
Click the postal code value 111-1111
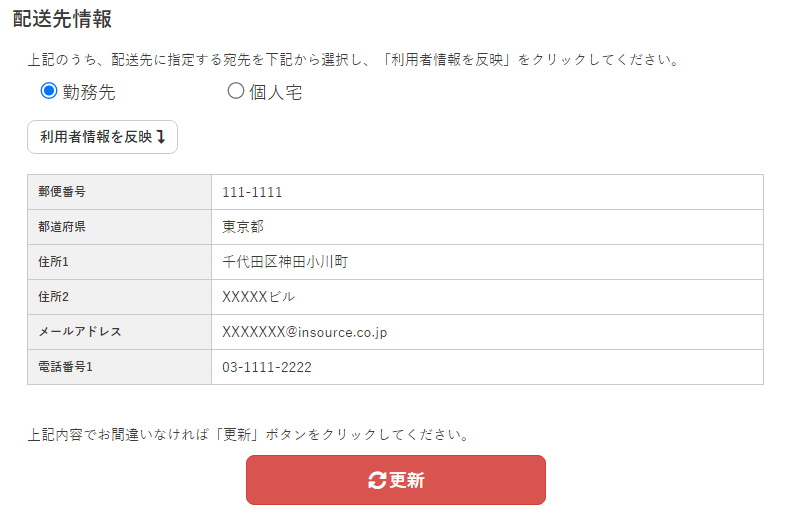point(252,192)
